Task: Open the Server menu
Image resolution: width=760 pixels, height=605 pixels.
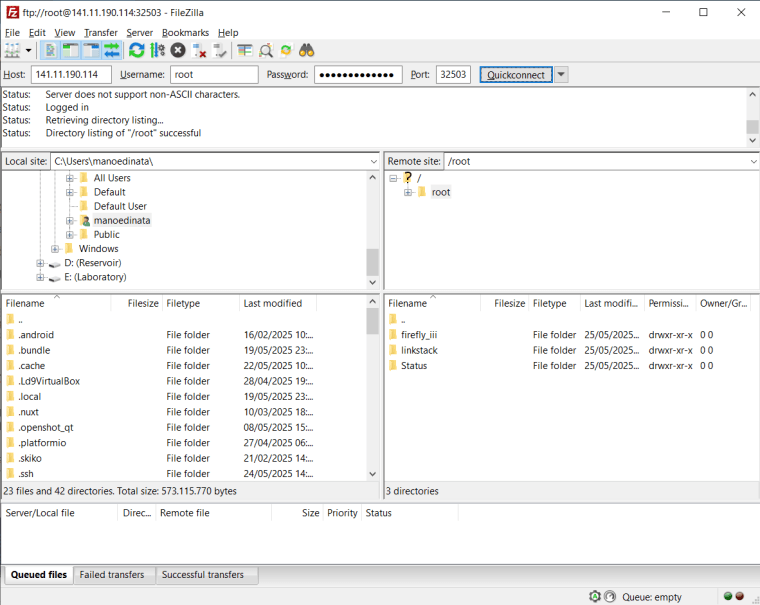Action: tap(140, 32)
